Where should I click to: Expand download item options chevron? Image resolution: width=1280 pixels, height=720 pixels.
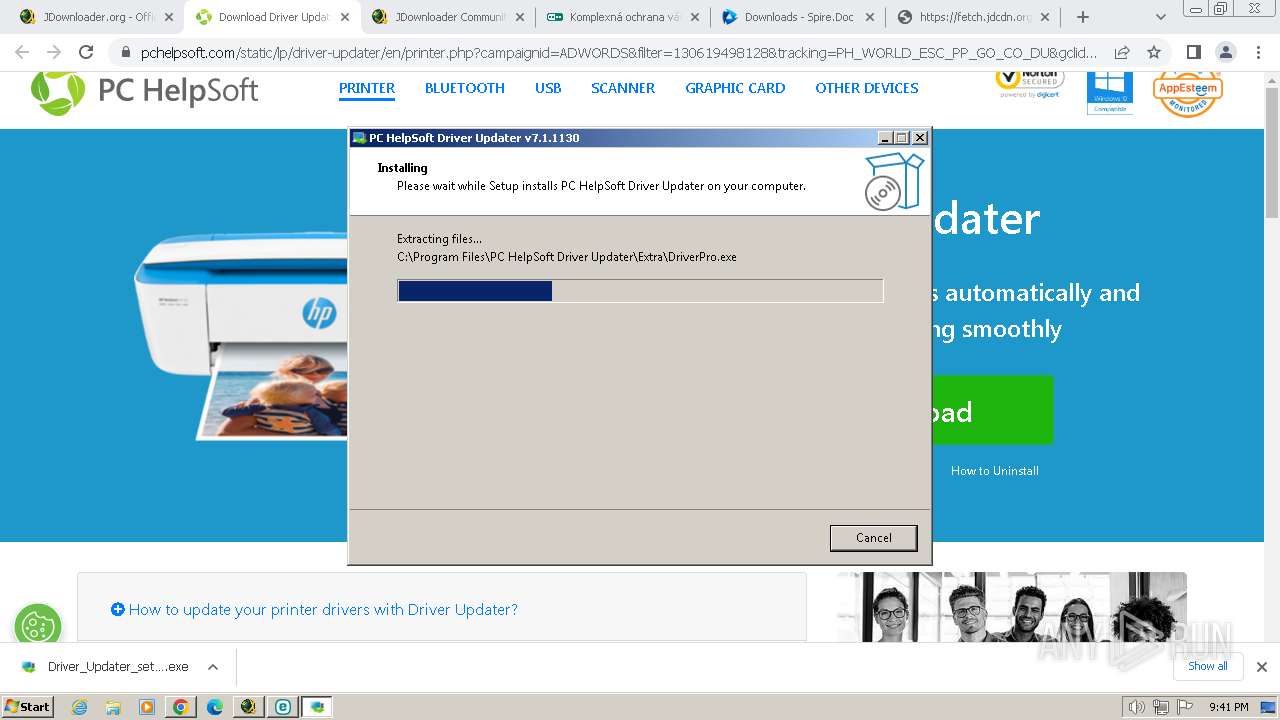point(213,667)
